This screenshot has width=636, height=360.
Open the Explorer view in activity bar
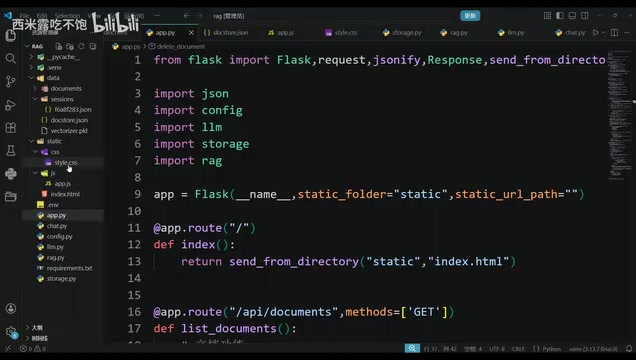[x=11, y=36]
